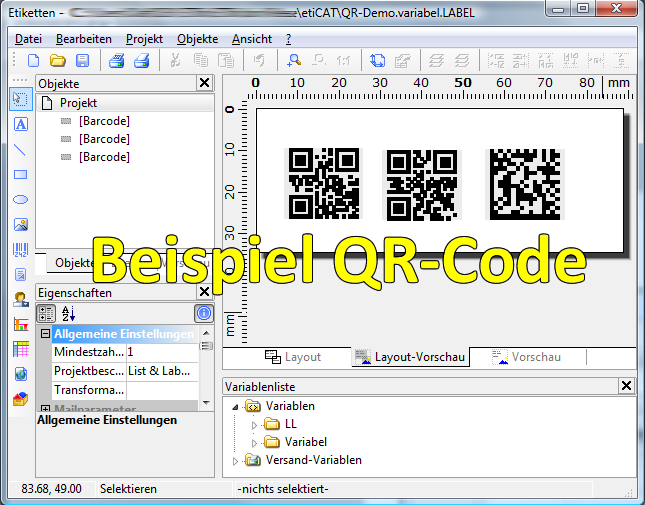Open the Ansicht menu
Image resolution: width=645 pixels, height=505 pixels.
(x=252, y=39)
